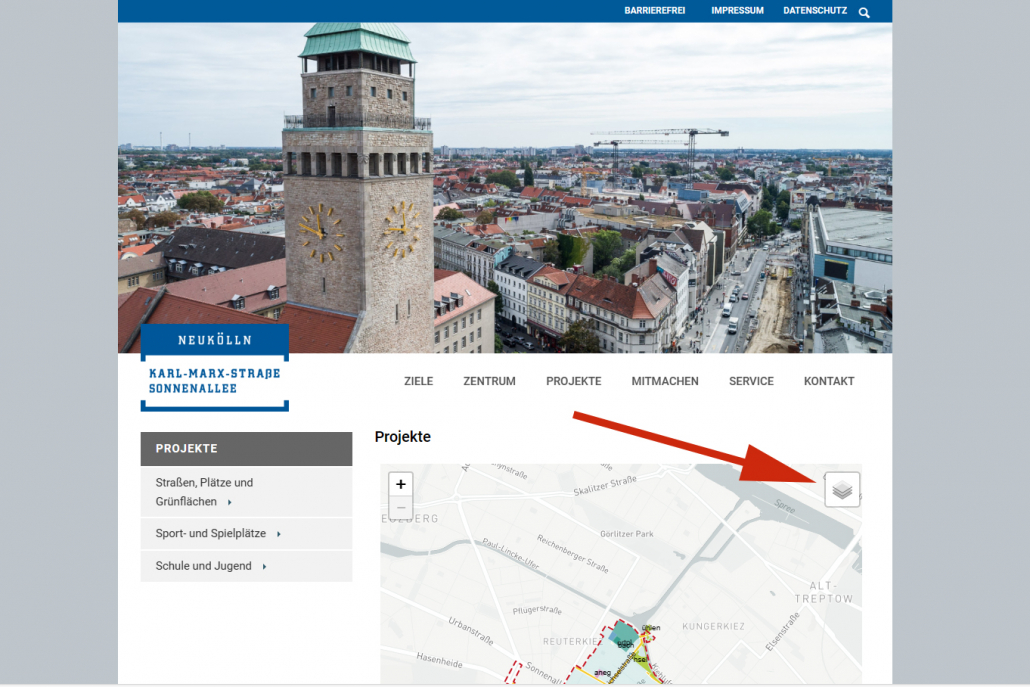This screenshot has height=687, width=1030.
Task: Open the Service menu
Action: tap(751, 381)
